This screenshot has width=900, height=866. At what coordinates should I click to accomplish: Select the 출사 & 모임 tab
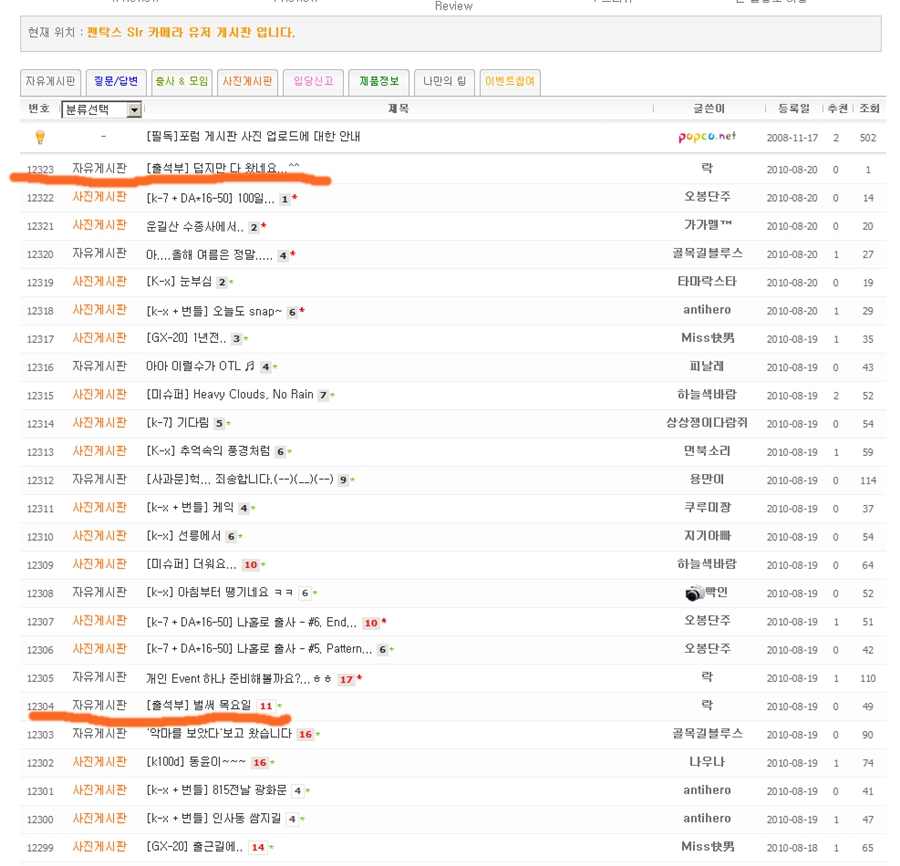[x=182, y=82]
